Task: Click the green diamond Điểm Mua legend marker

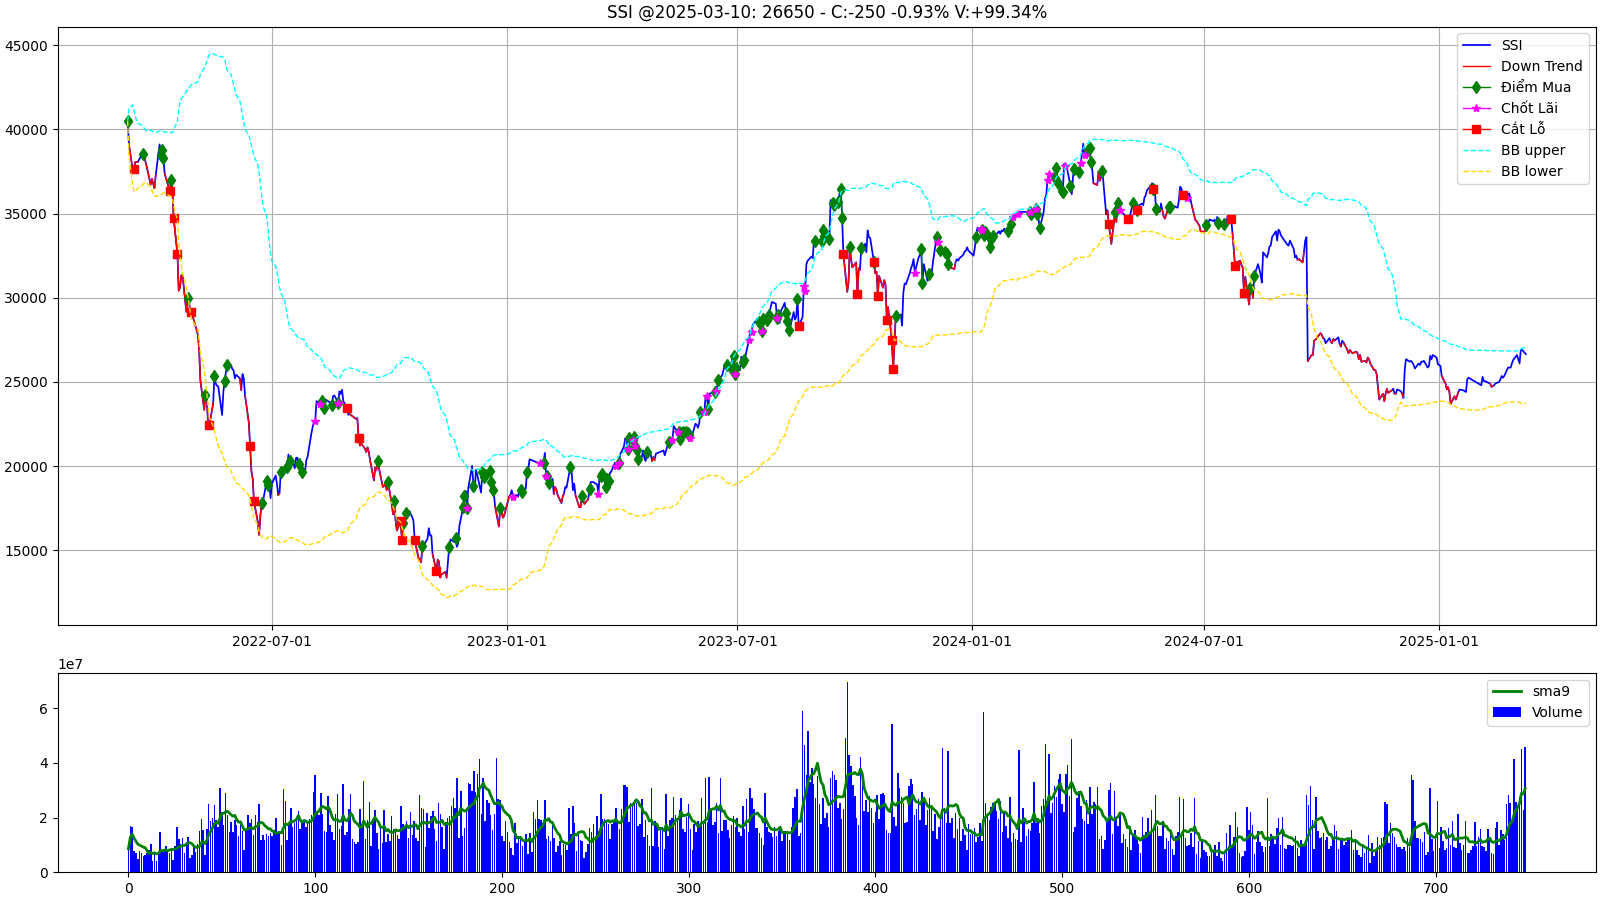Action: 1476,87
